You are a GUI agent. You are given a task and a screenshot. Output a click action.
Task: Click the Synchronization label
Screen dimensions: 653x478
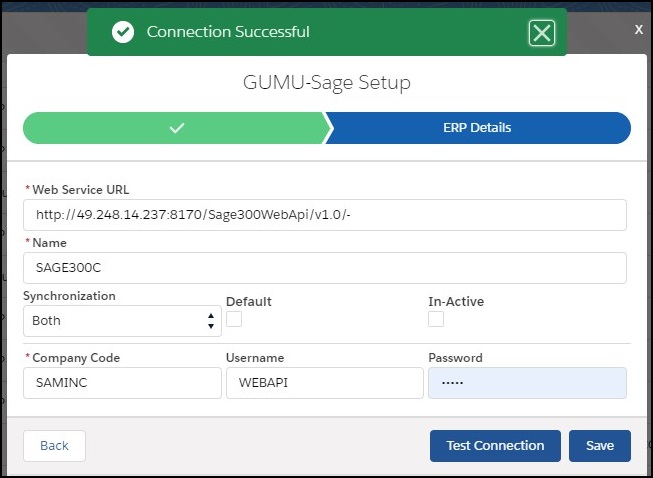69,296
